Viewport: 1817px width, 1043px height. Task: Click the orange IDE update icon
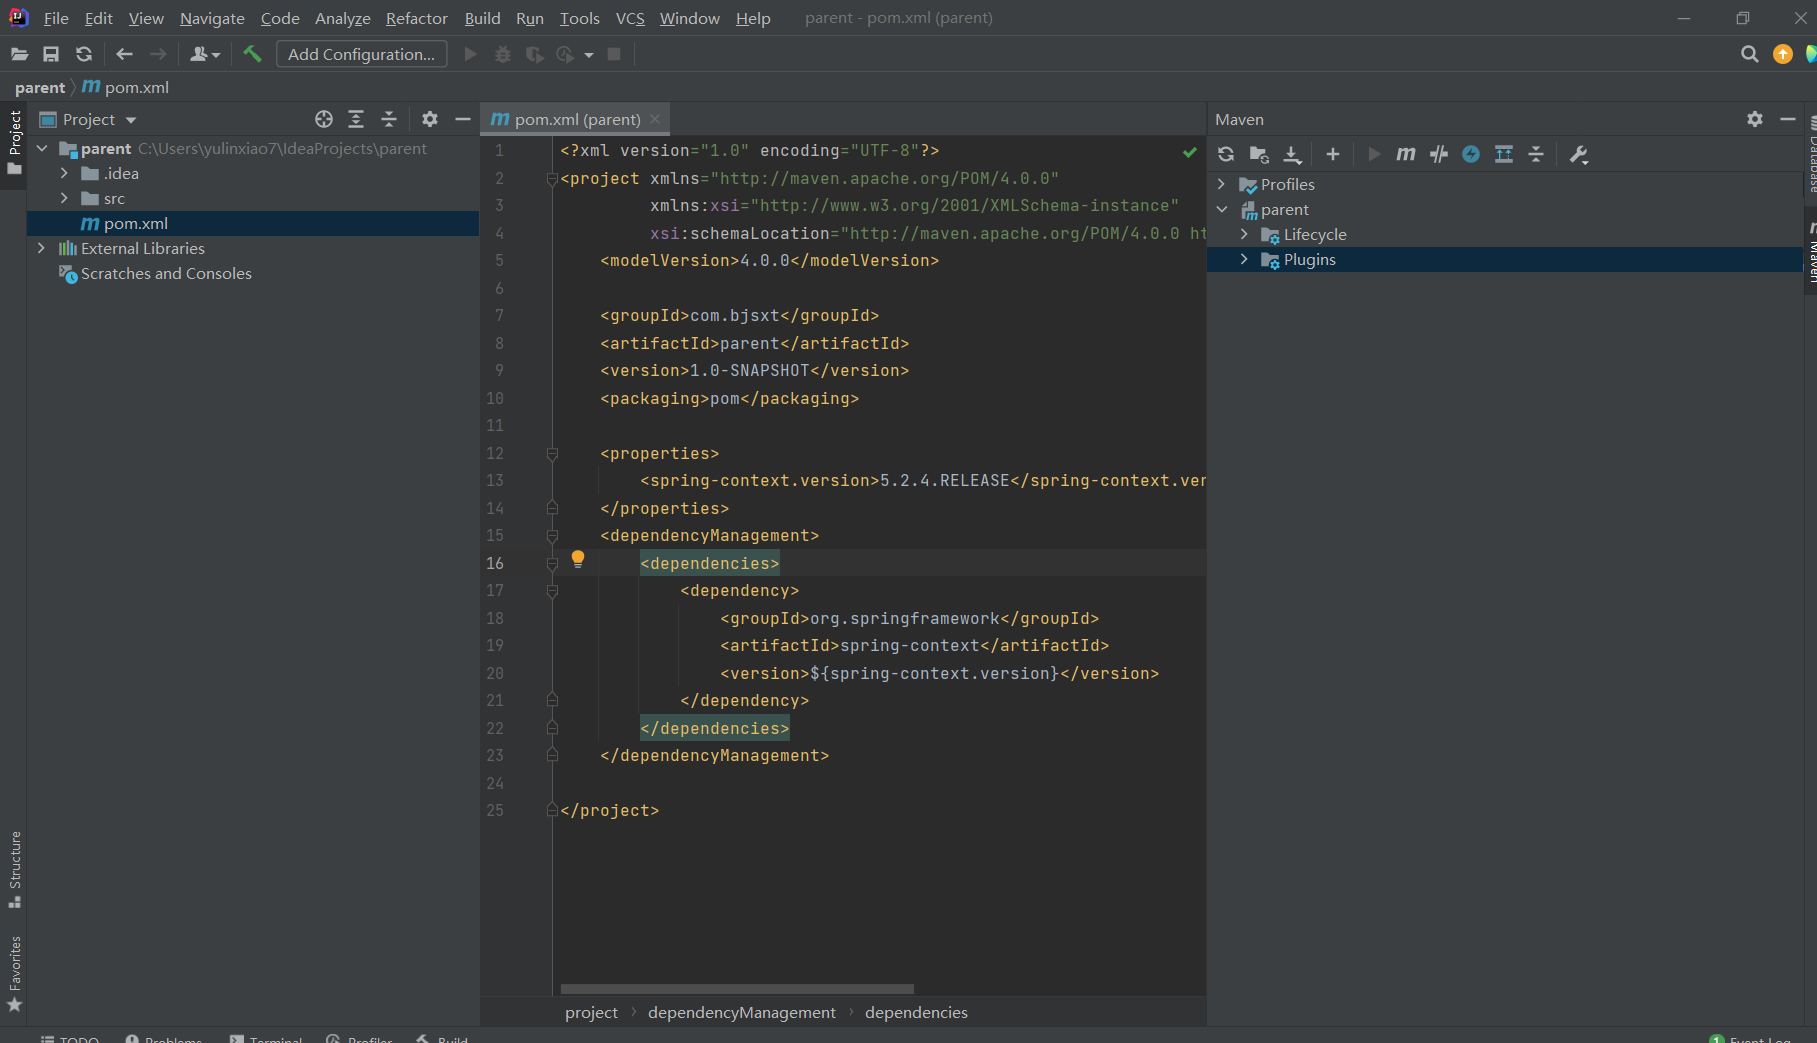[x=1782, y=54]
